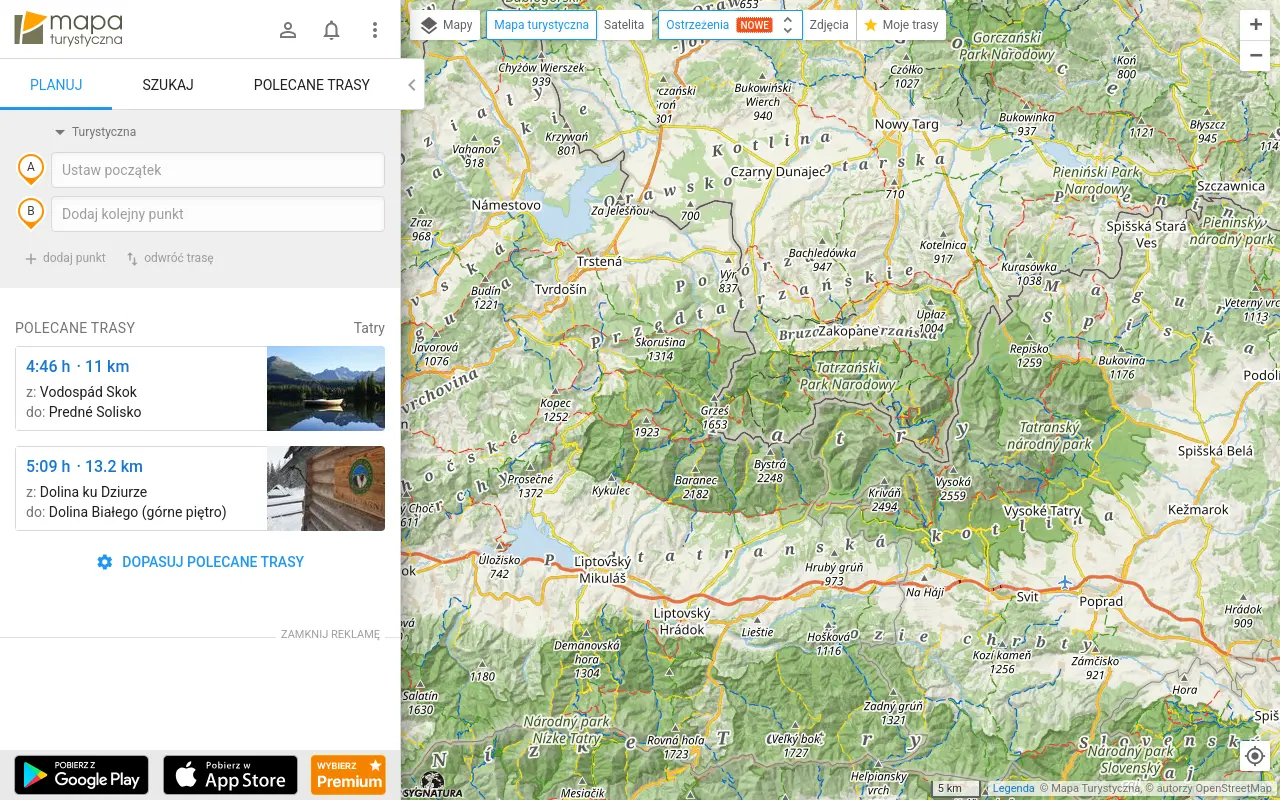Screen dimensions: 1280x800
Task: Open Moje trasy with star icon
Action: [x=901, y=25]
